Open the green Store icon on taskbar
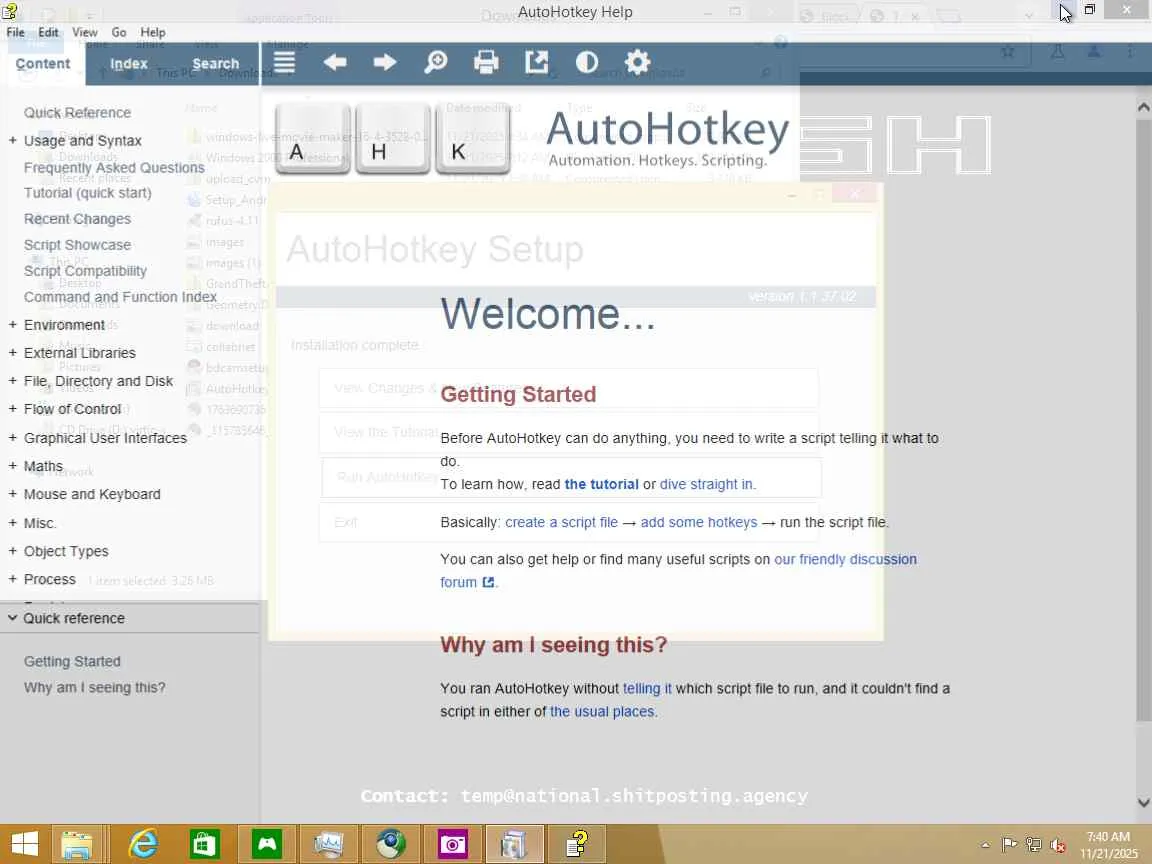 coord(204,844)
